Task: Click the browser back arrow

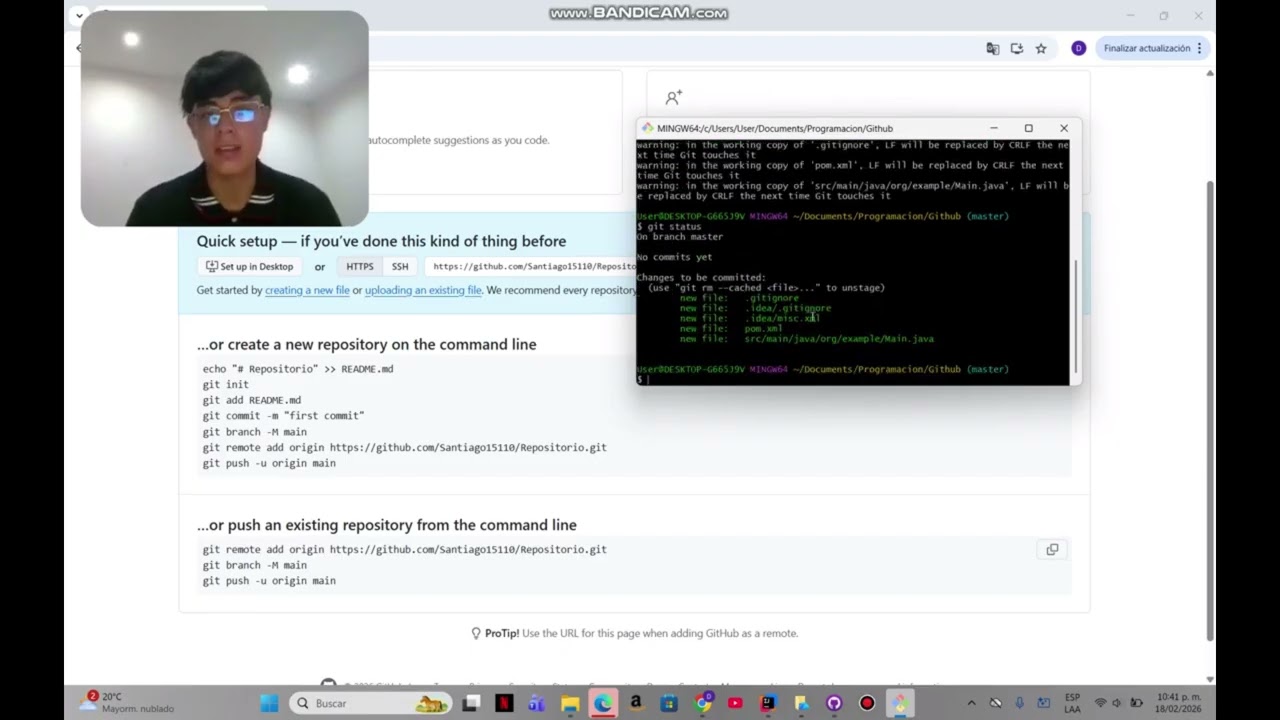Action: click(x=79, y=48)
